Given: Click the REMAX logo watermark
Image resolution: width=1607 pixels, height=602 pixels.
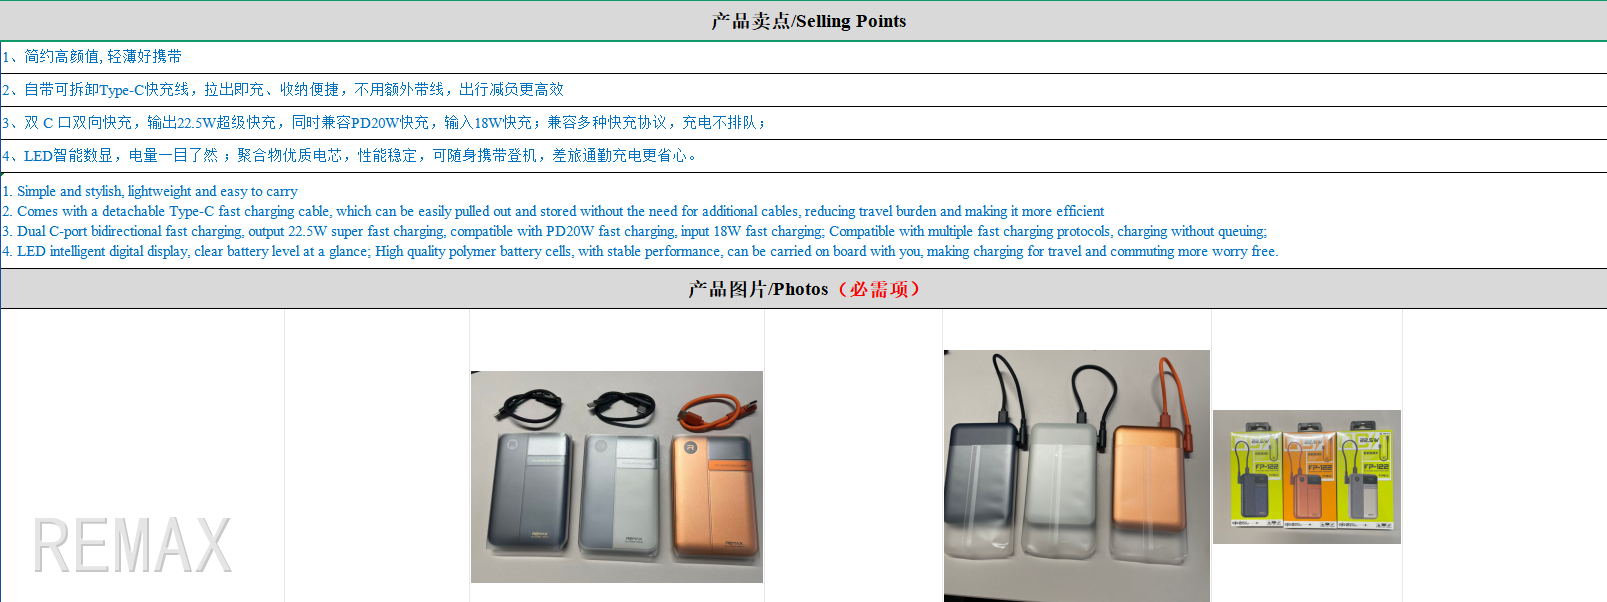Looking at the screenshot, I should (132, 545).
